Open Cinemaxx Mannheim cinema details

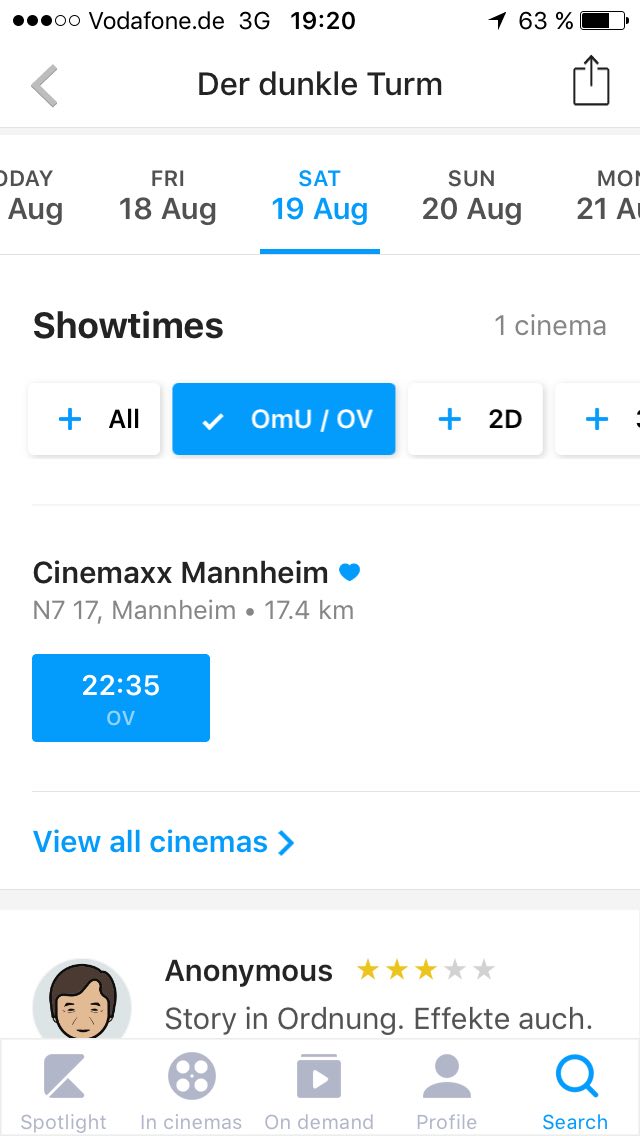tap(181, 573)
